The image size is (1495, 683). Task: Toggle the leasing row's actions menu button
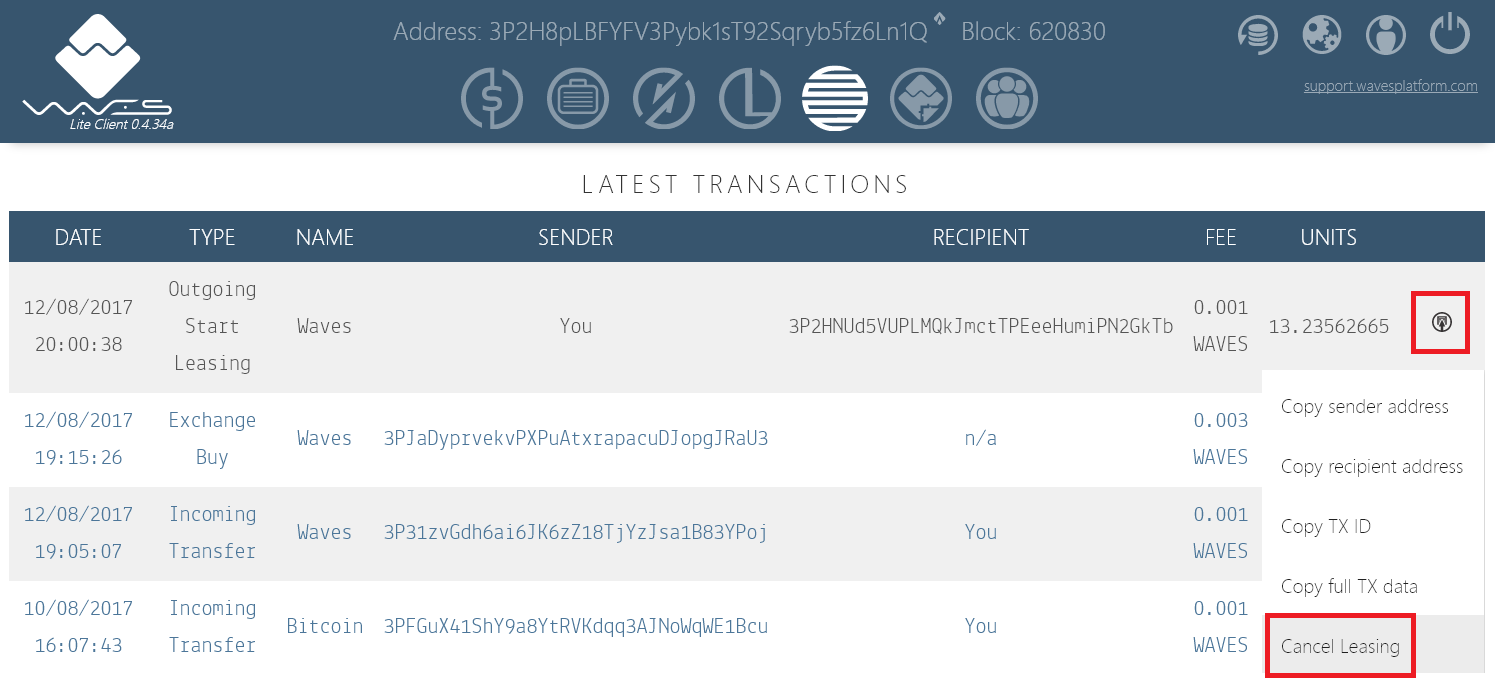click(1441, 323)
